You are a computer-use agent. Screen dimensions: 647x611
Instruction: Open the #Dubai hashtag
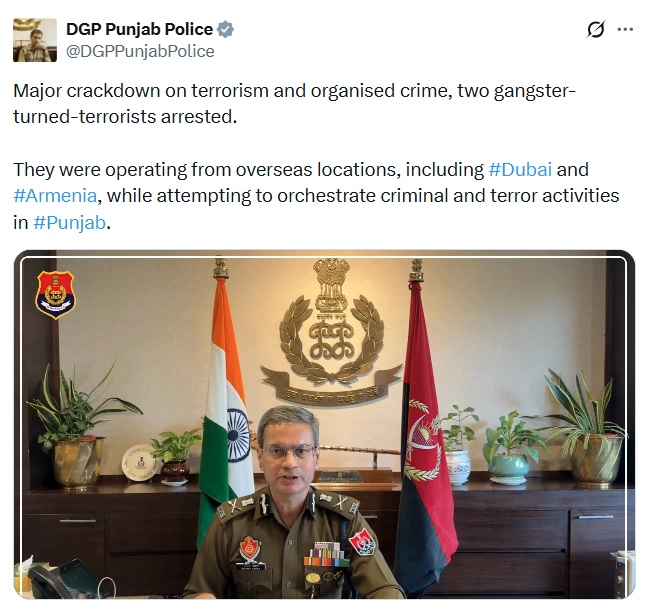520,170
